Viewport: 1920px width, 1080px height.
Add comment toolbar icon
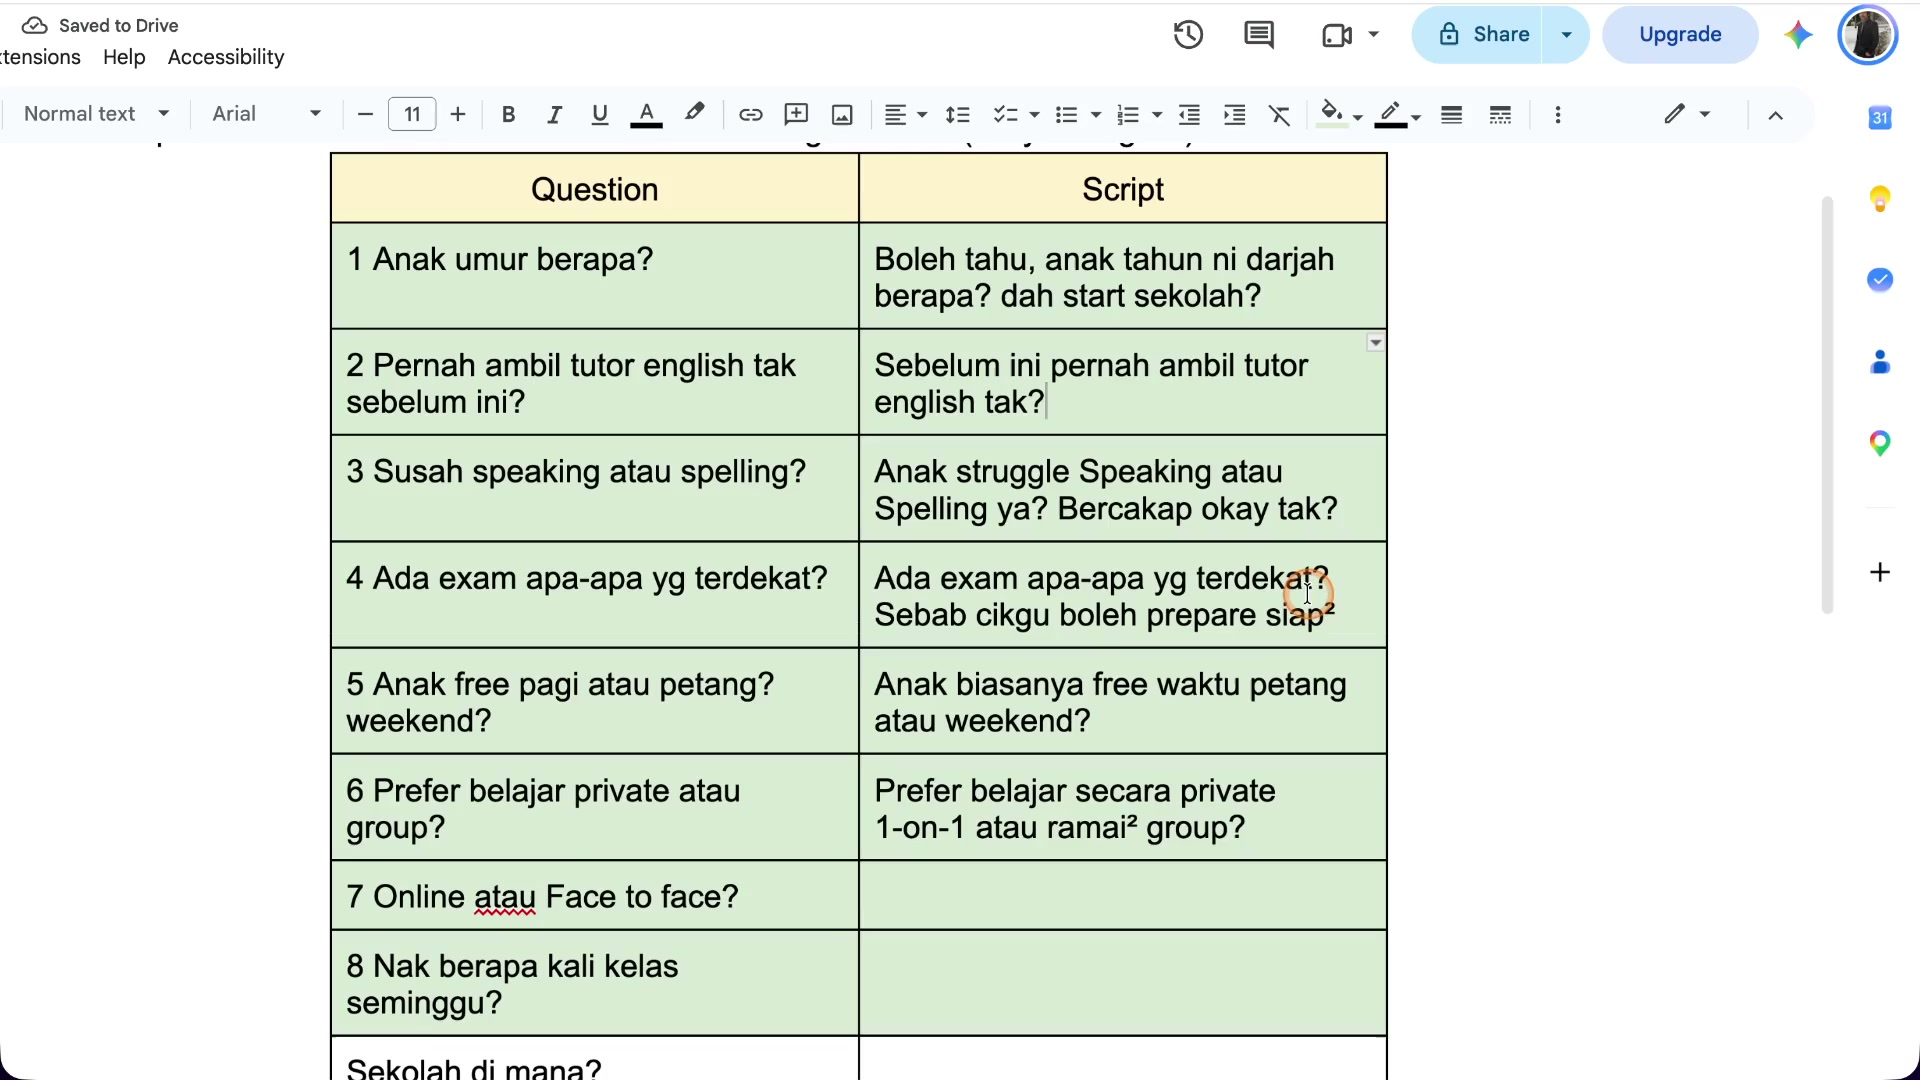(x=796, y=115)
